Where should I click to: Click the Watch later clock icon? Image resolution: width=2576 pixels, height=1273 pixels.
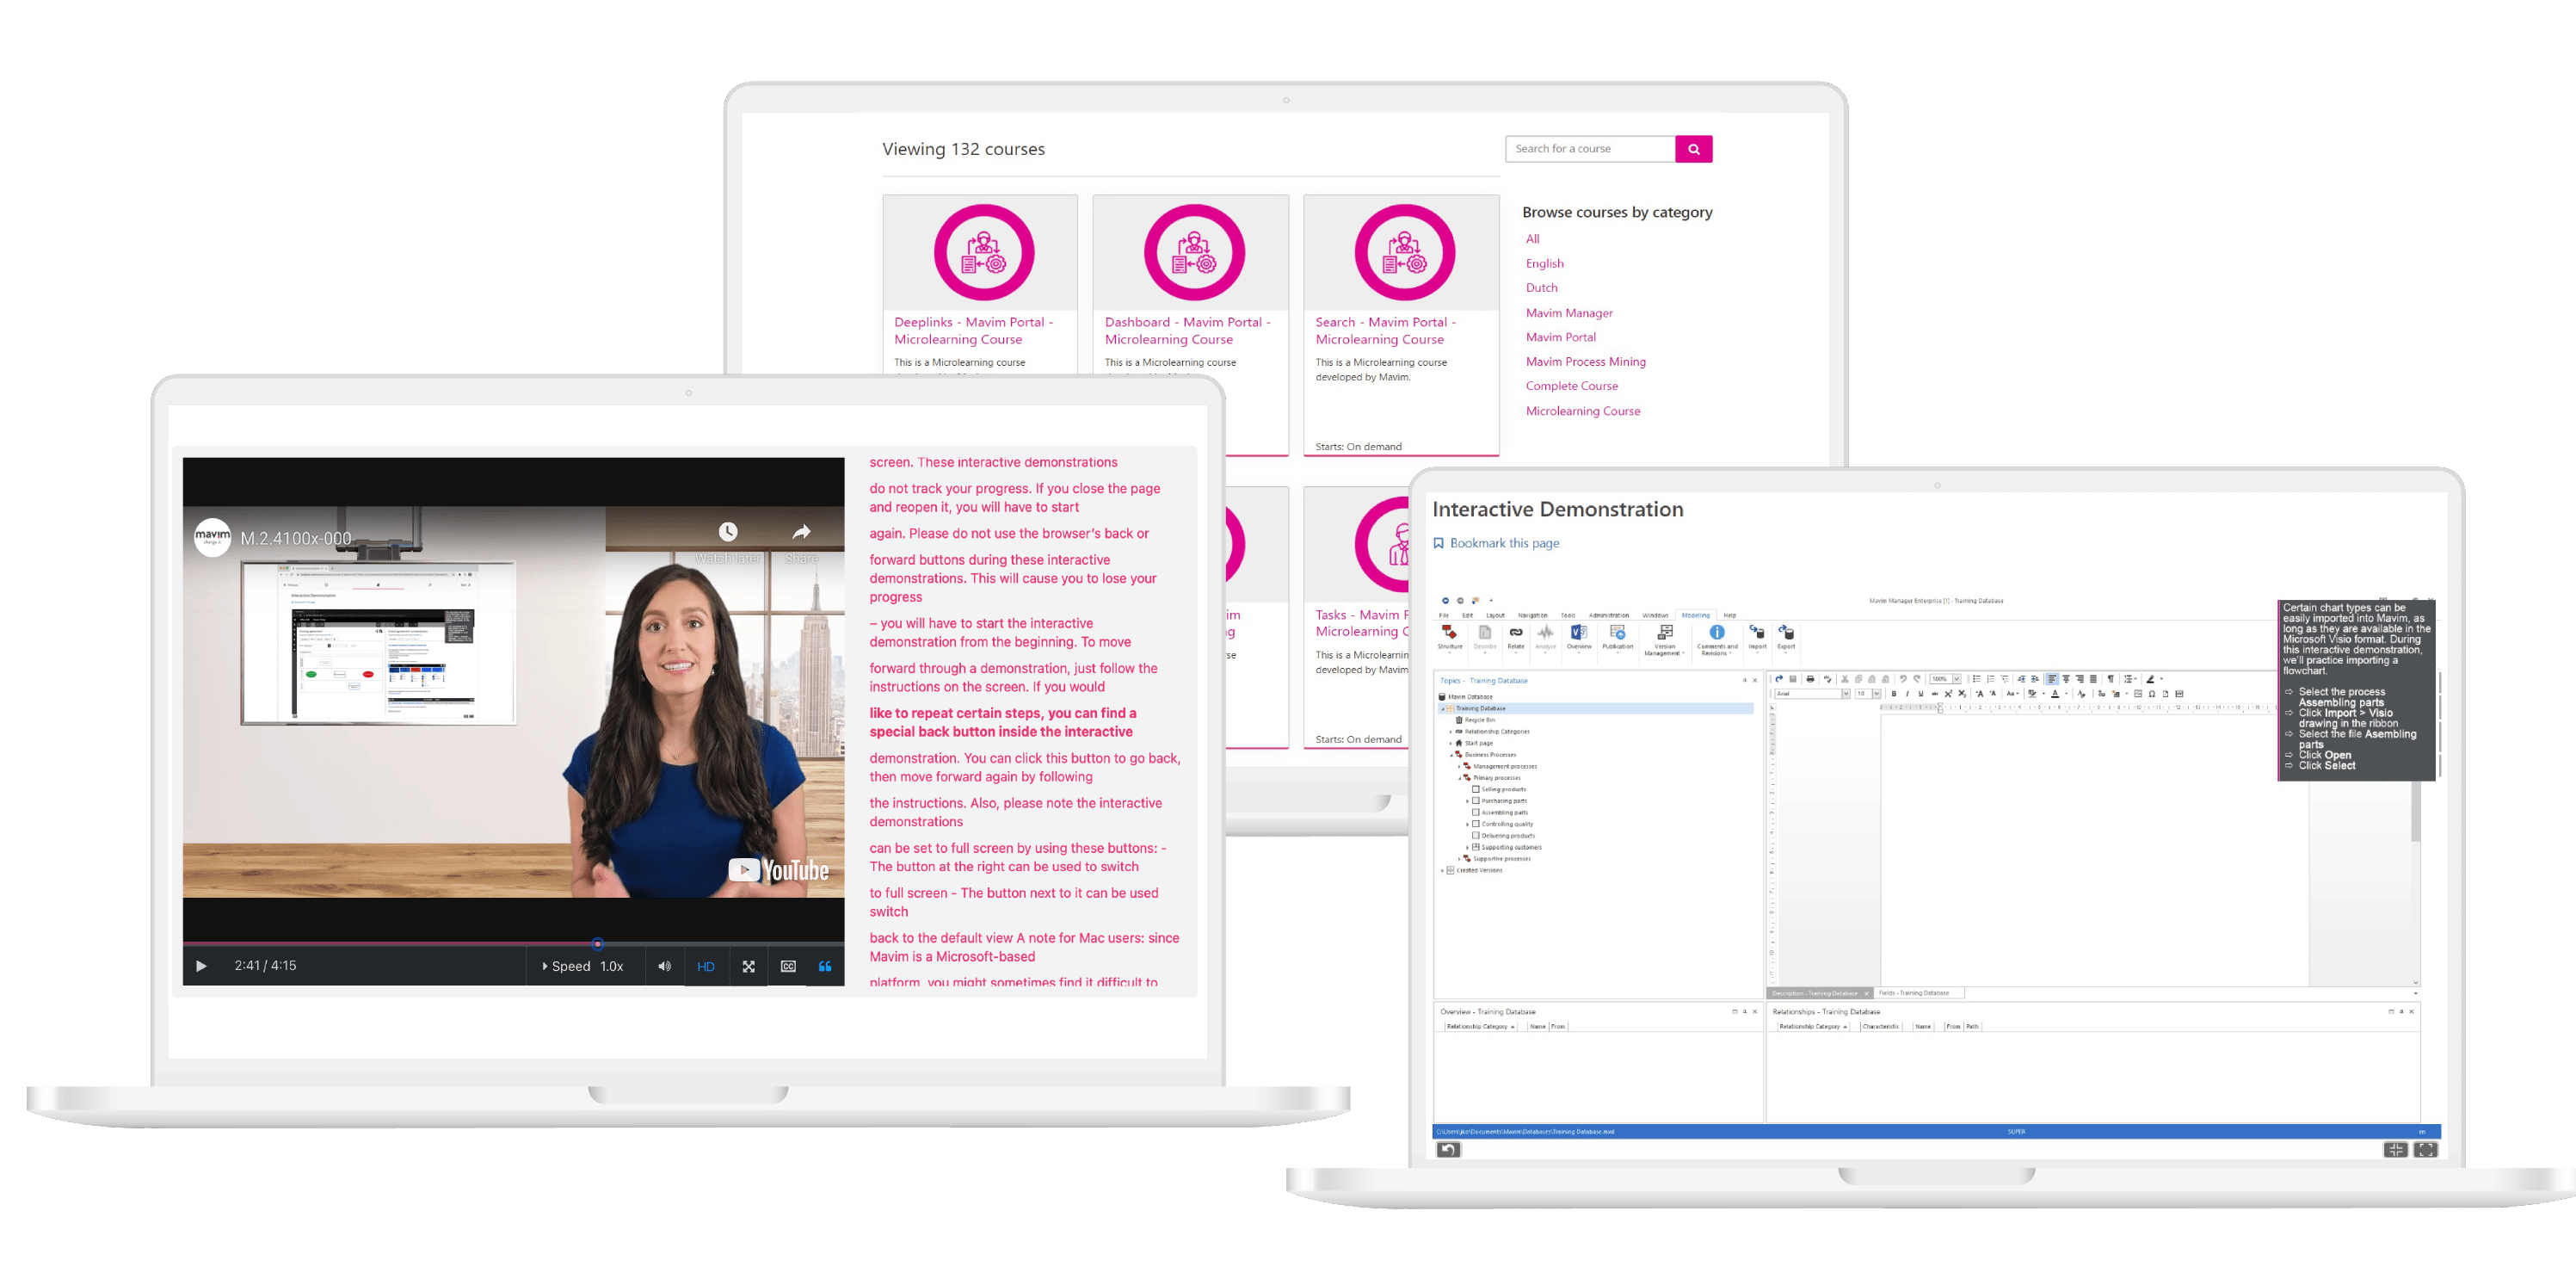pos(728,532)
